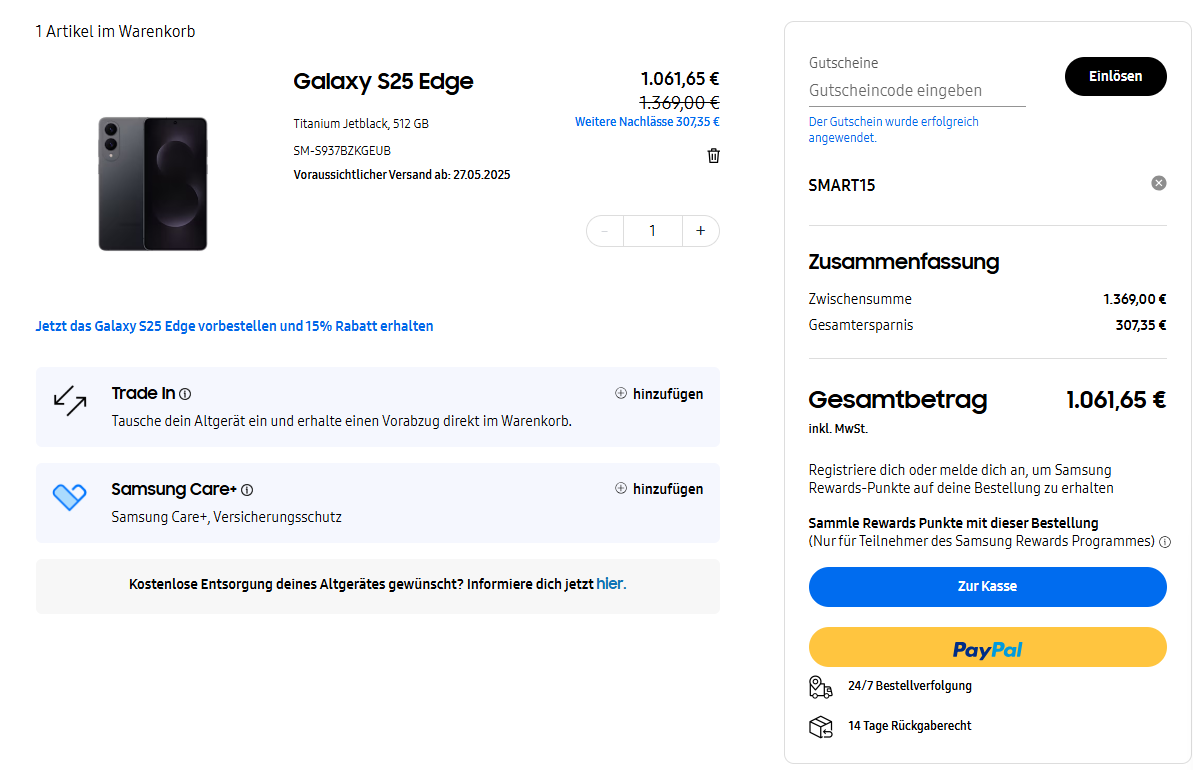Focus the Gutscheincode eingeben field
This screenshot has height=770, width=1193.
(x=916, y=90)
